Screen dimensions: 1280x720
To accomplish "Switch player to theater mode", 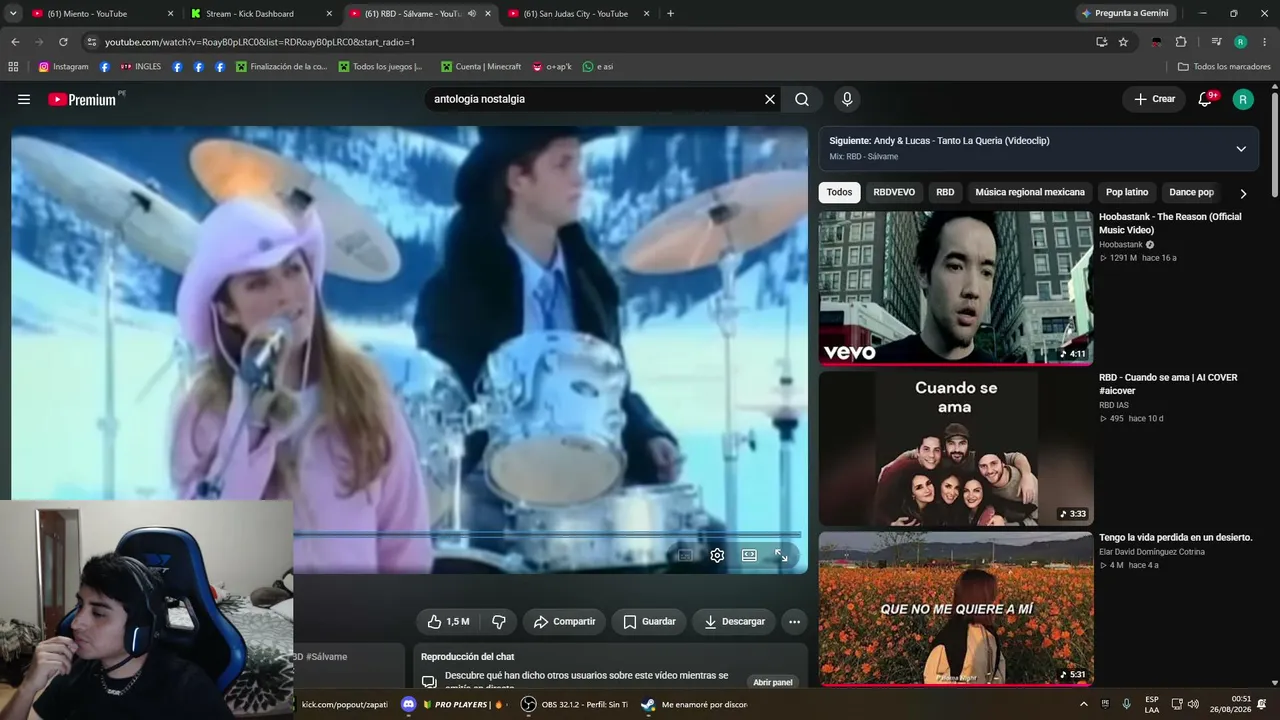I will (749, 555).
